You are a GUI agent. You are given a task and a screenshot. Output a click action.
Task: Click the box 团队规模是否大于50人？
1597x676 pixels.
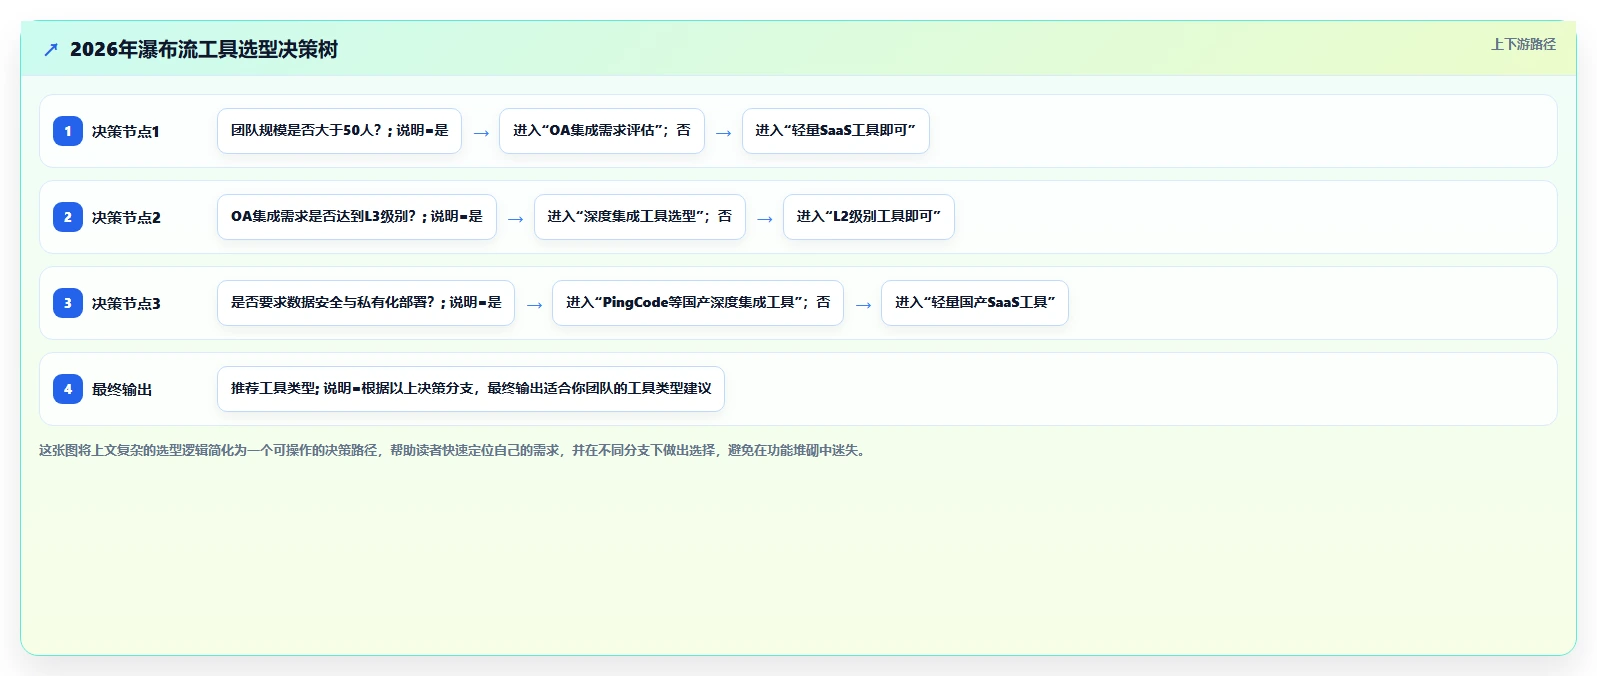[339, 131]
